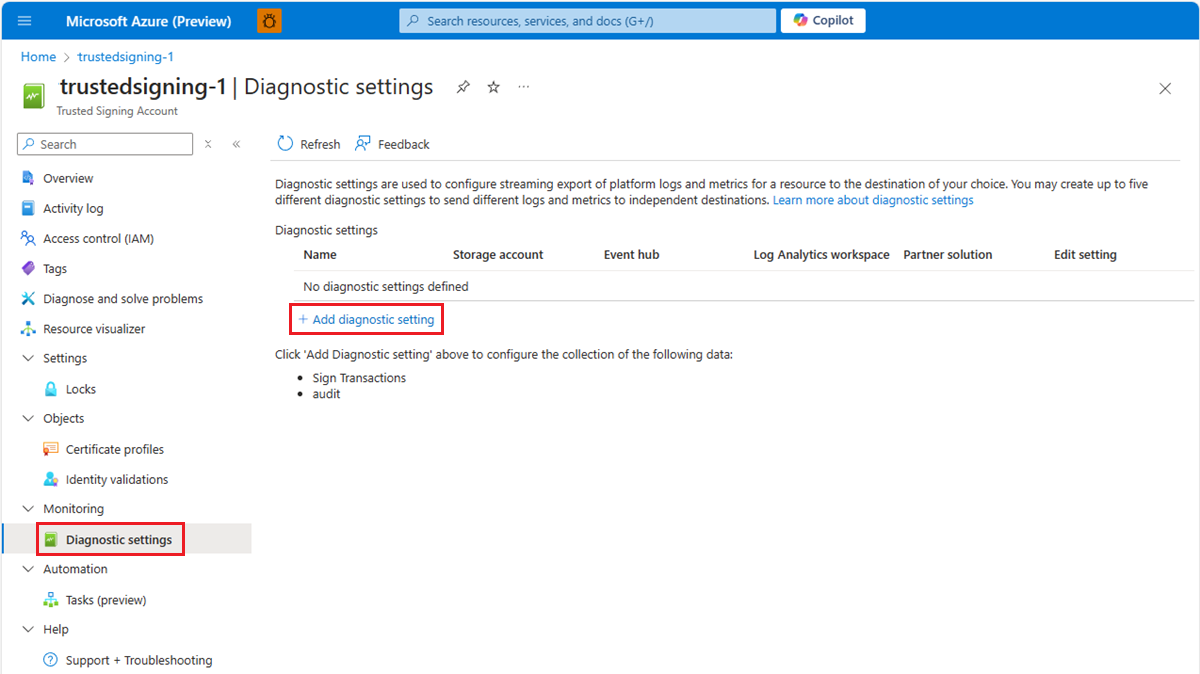Open Activity log
The image size is (1200, 674).
73,208
